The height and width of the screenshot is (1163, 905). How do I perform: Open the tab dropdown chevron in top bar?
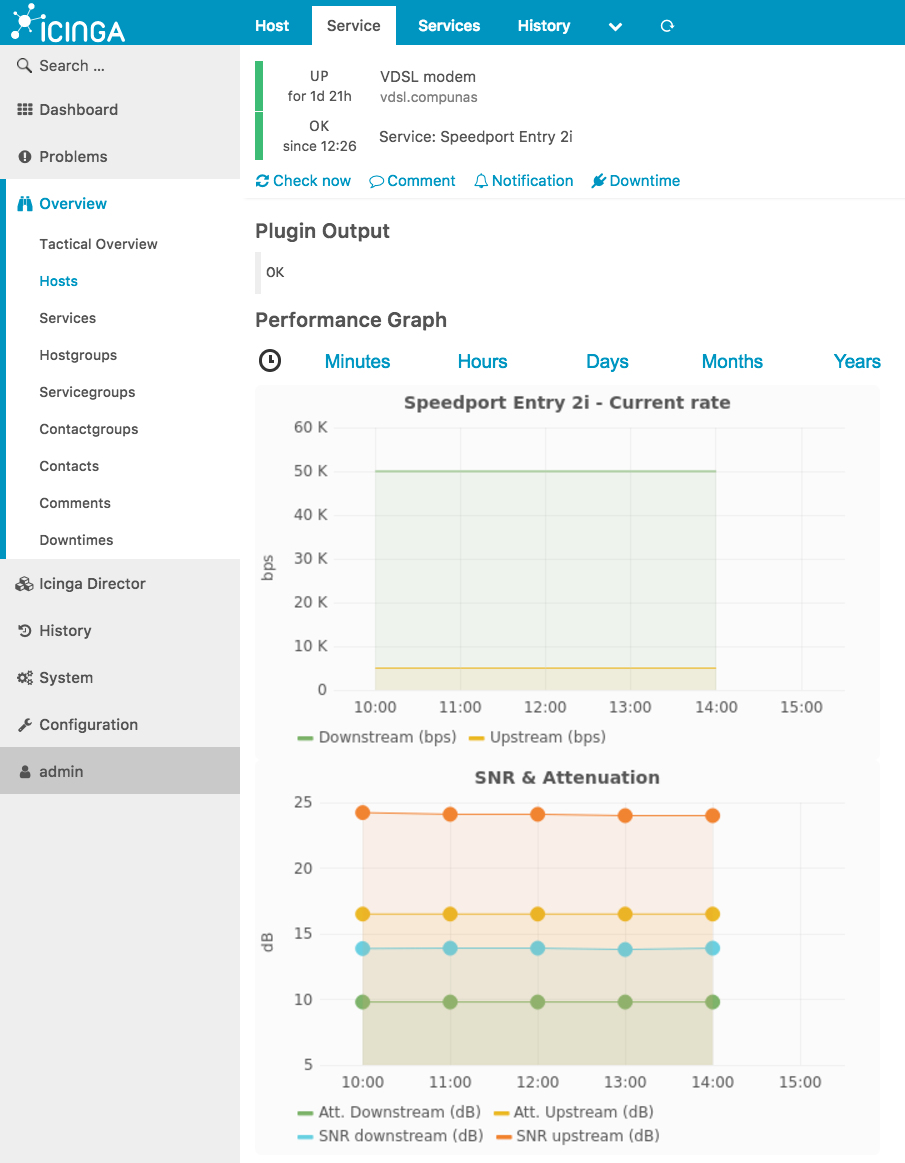tap(615, 27)
